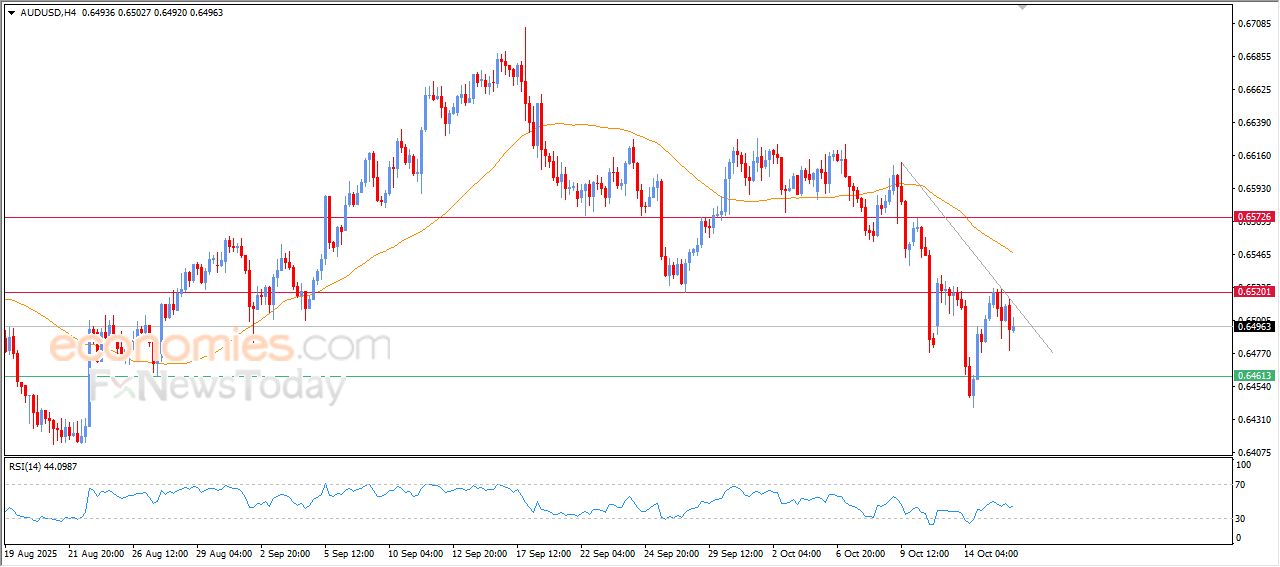Screen dimensions: 1280x567
Task: Click the 0.67085 value on price axis
Action: pos(1253,23)
